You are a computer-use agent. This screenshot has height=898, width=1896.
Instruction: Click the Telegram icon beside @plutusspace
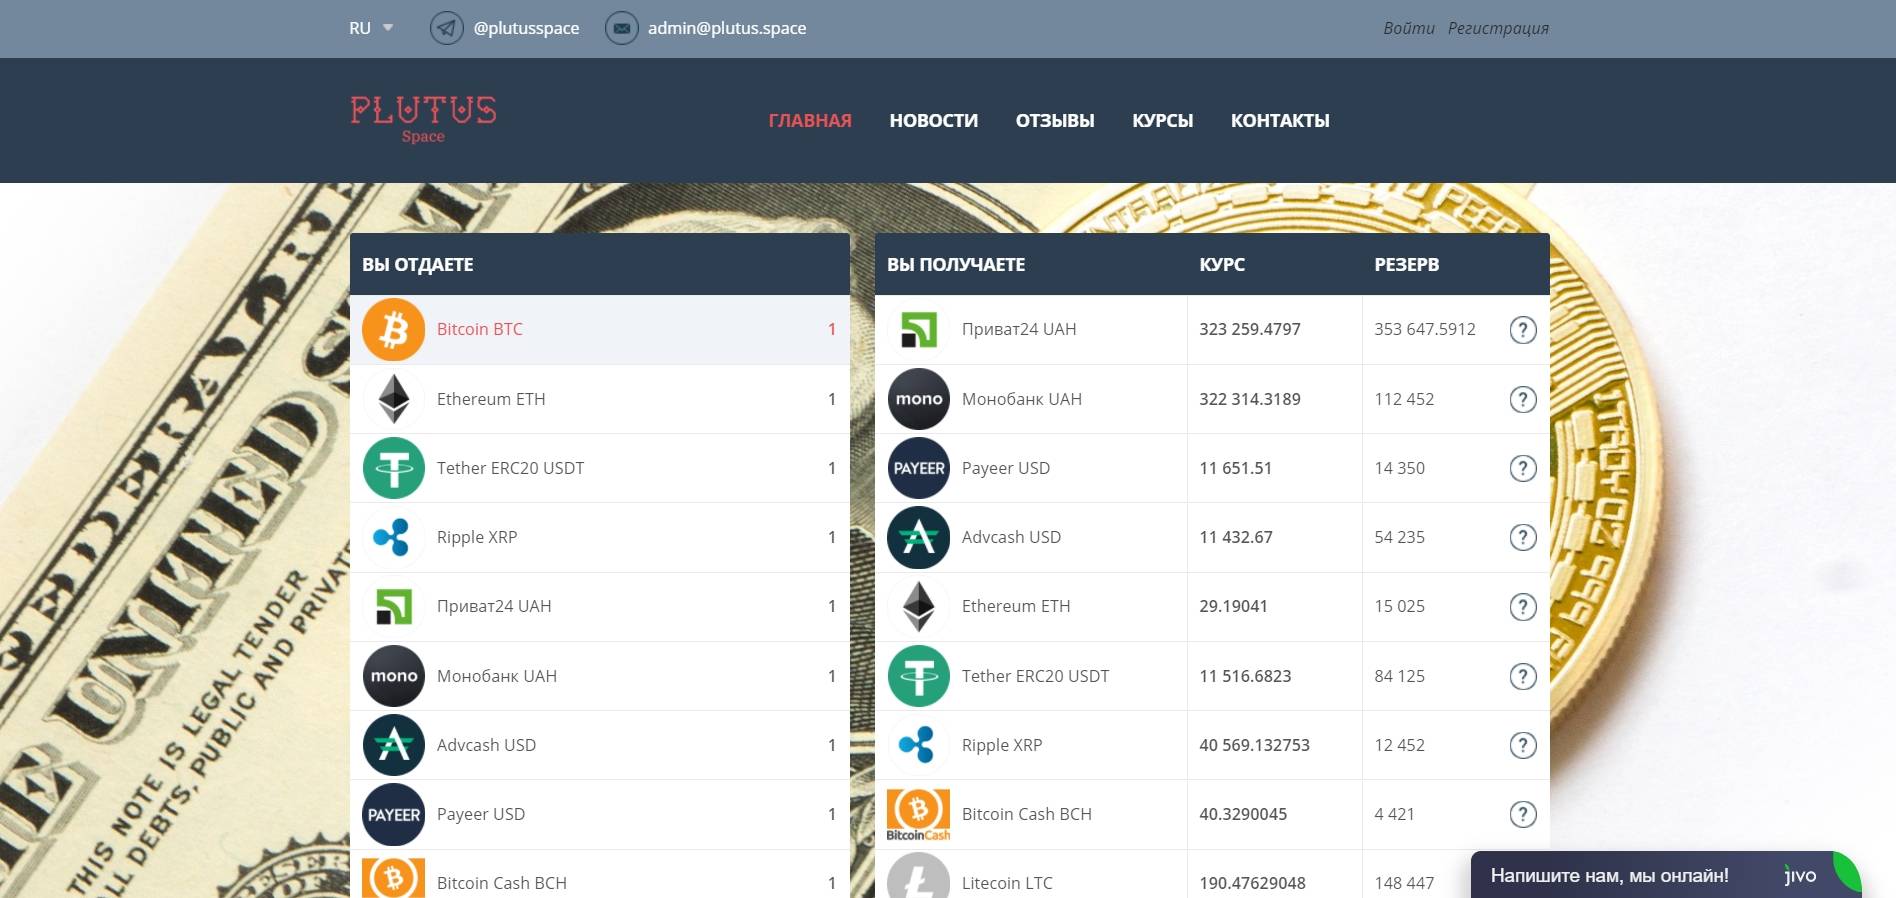click(x=447, y=28)
